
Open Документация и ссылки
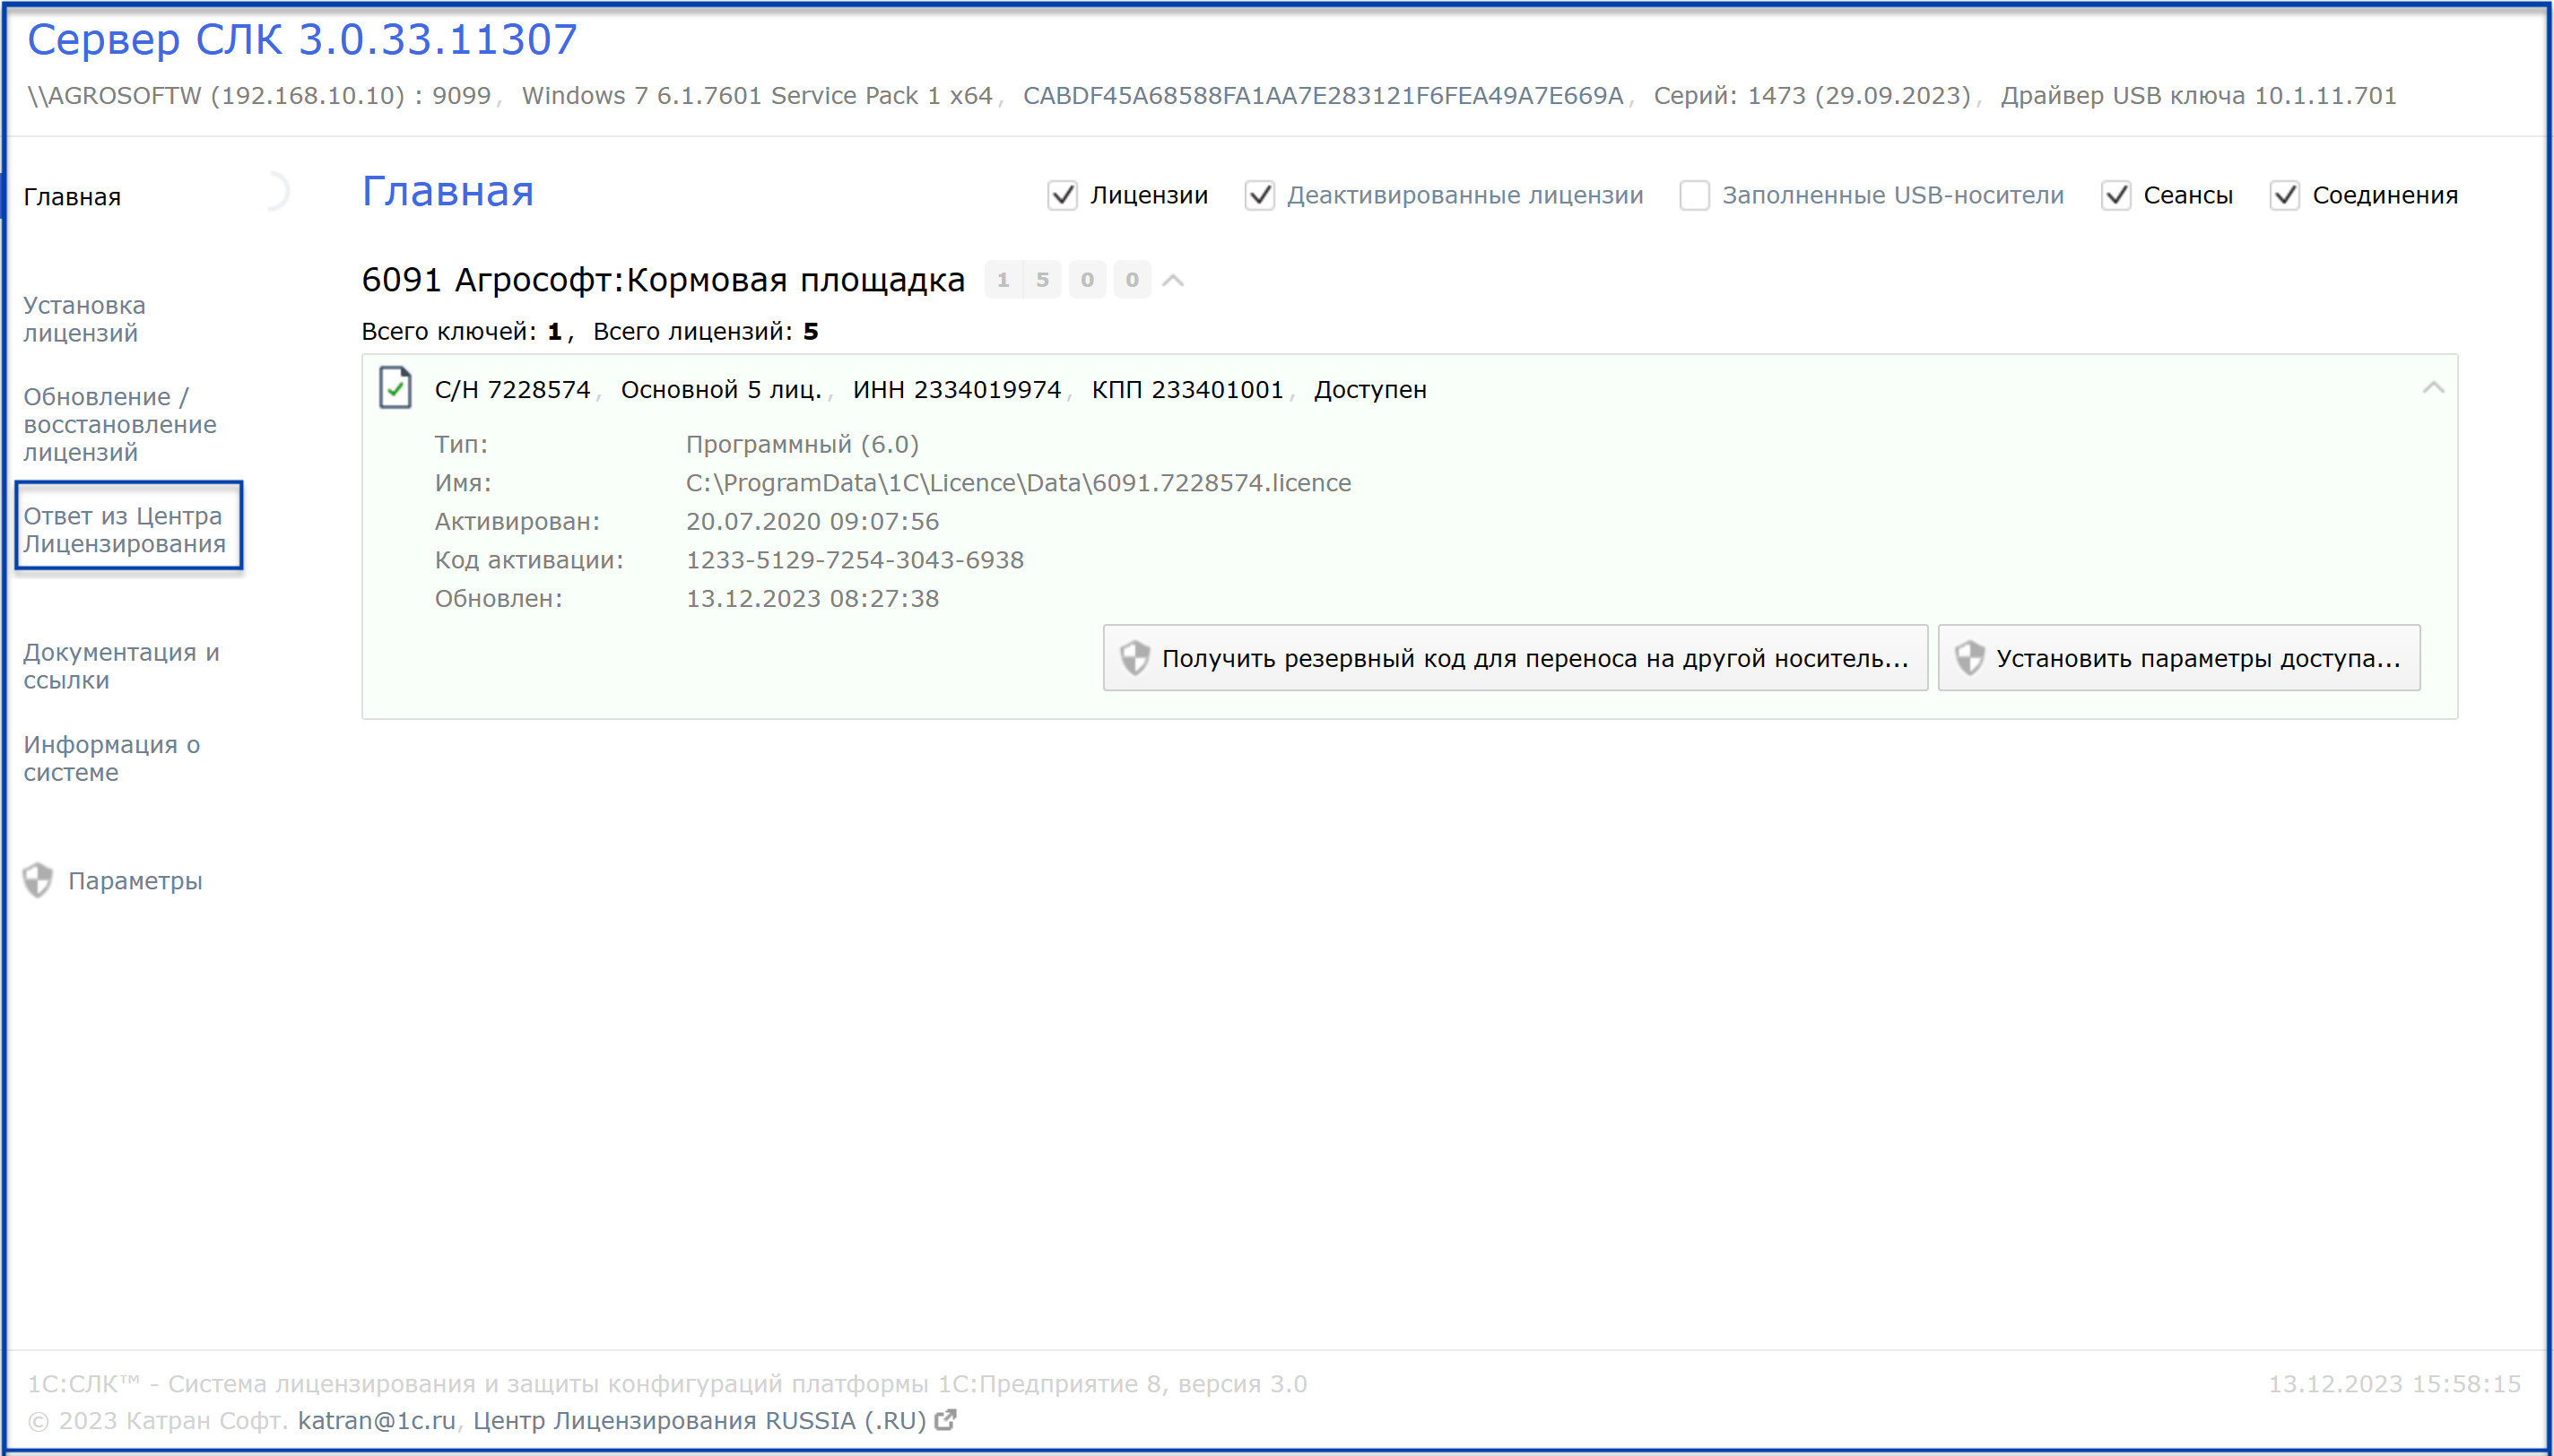121,666
